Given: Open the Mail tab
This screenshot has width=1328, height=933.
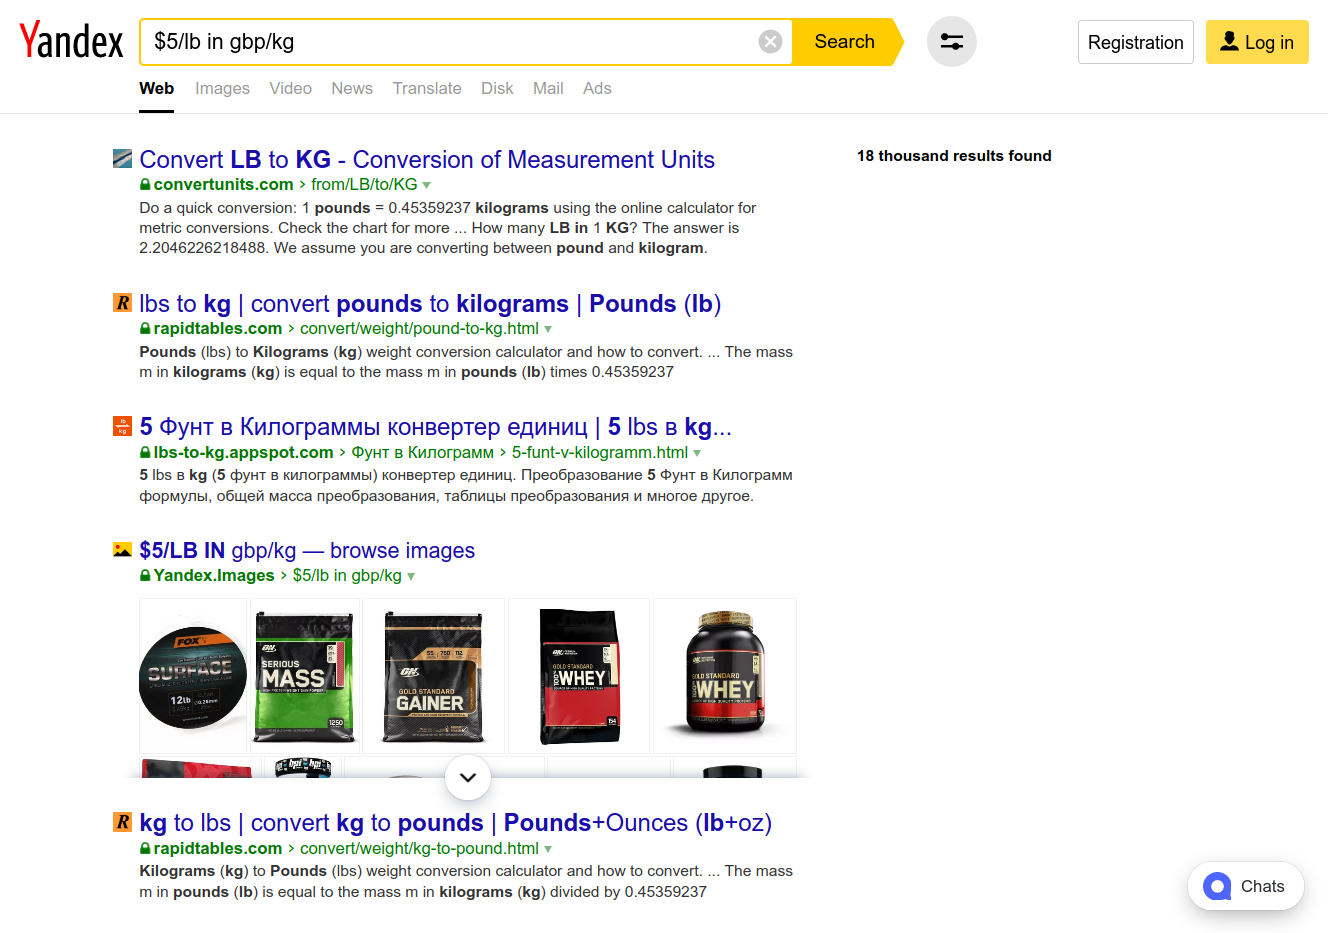Looking at the screenshot, I should [548, 88].
